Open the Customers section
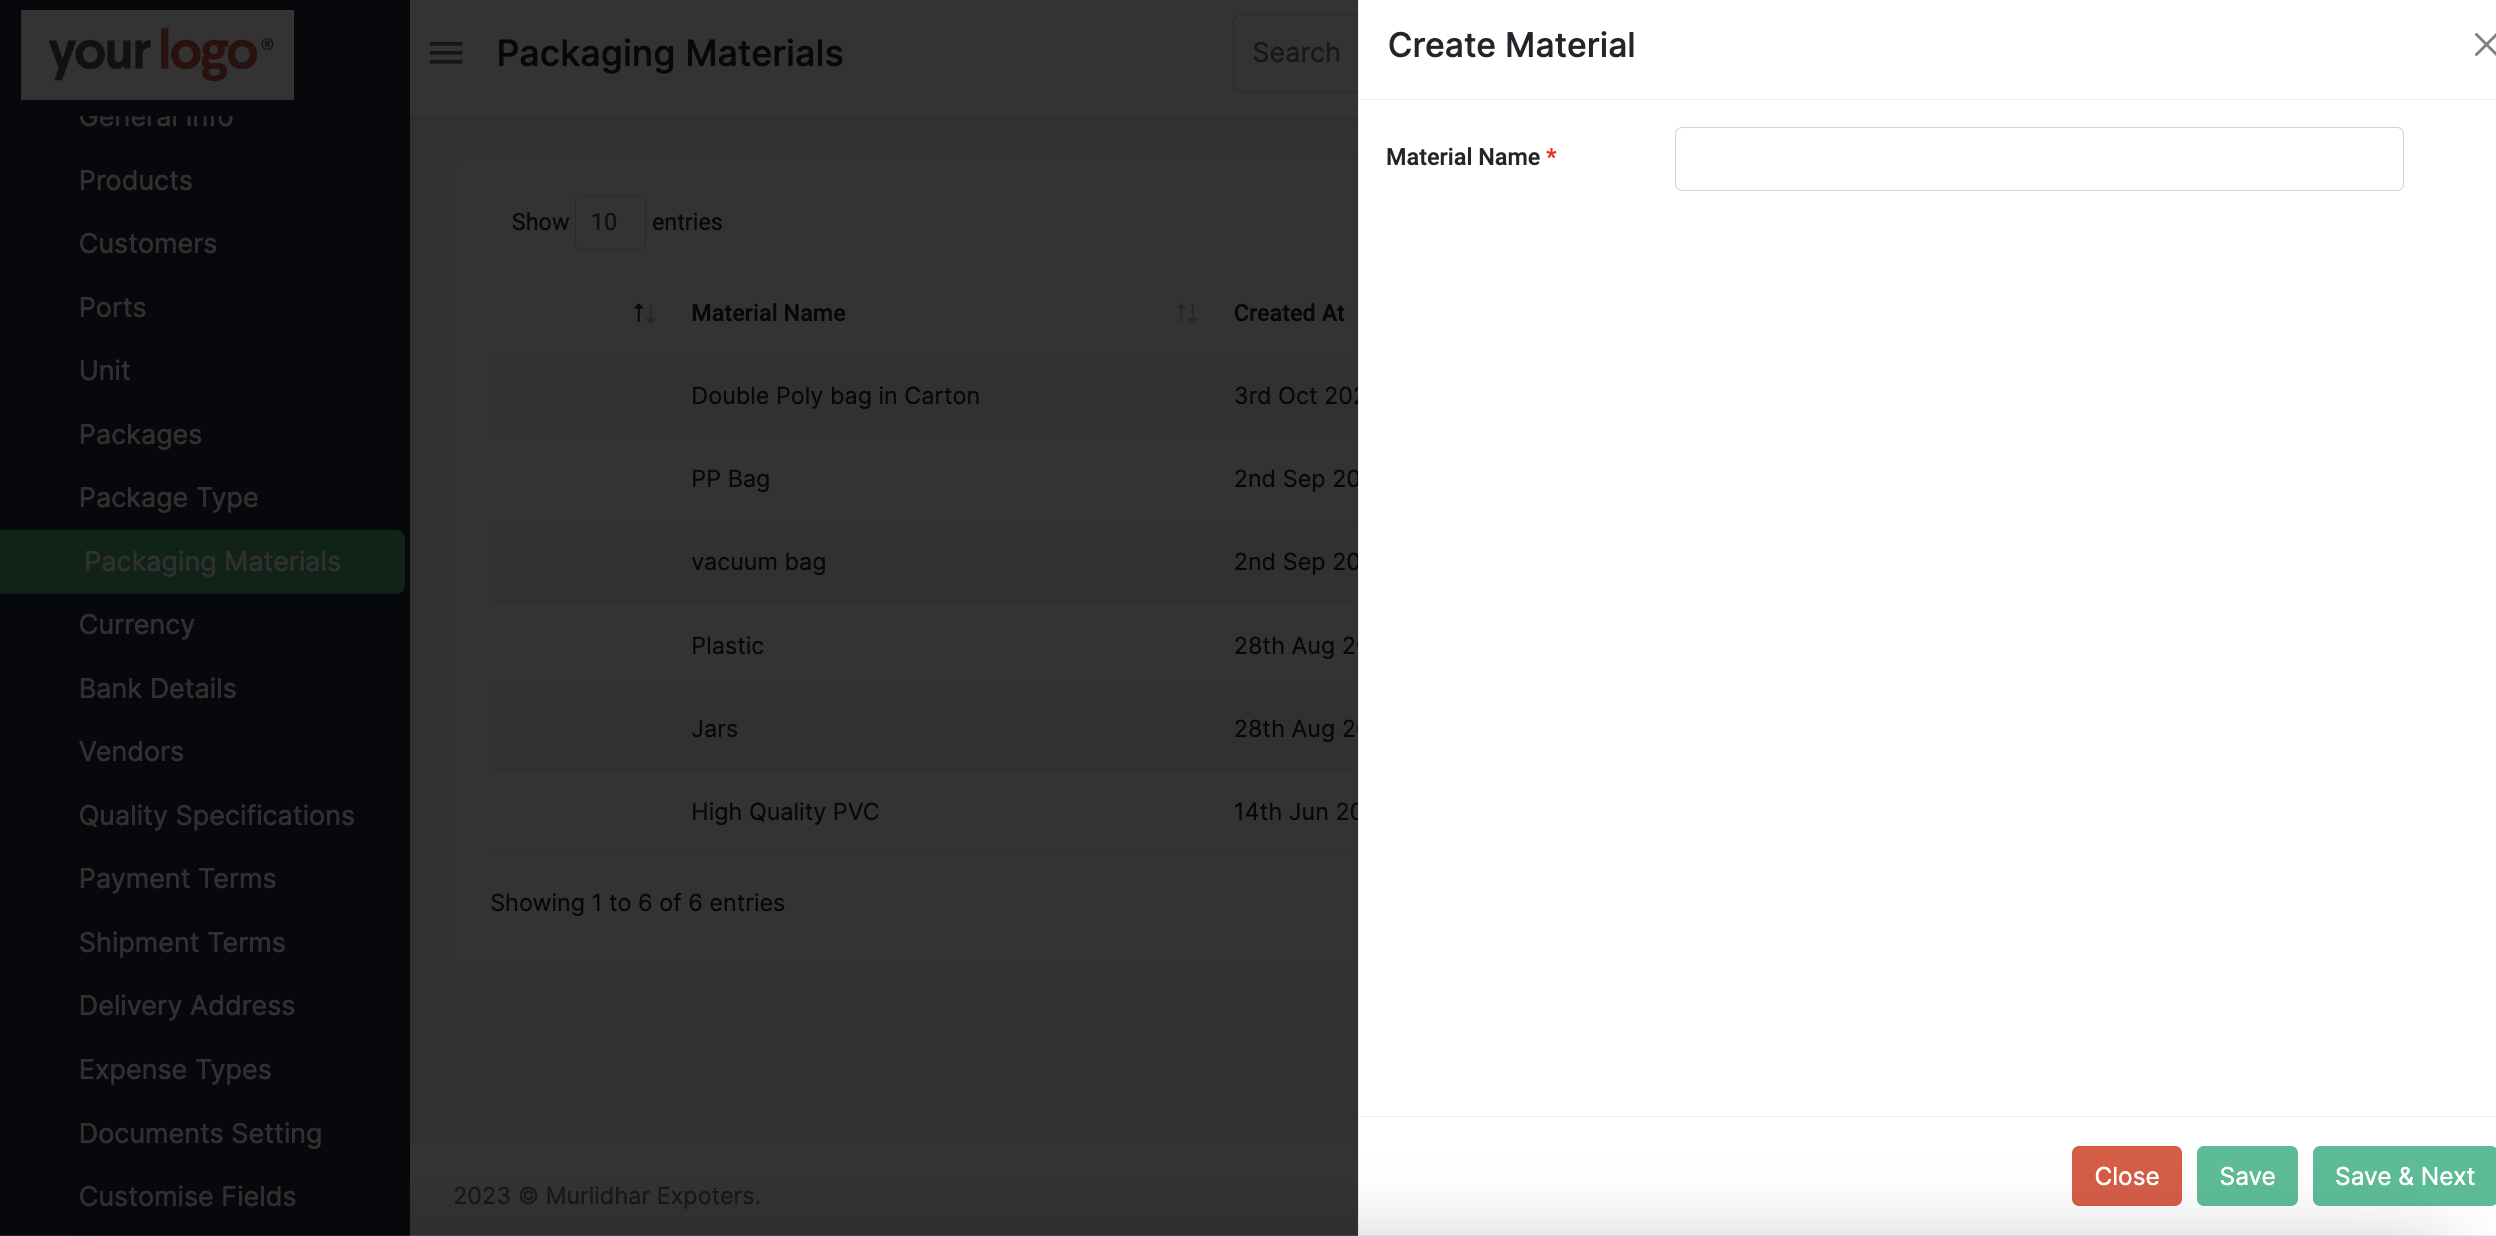This screenshot has width=2496, height=1236. [147, 243]
